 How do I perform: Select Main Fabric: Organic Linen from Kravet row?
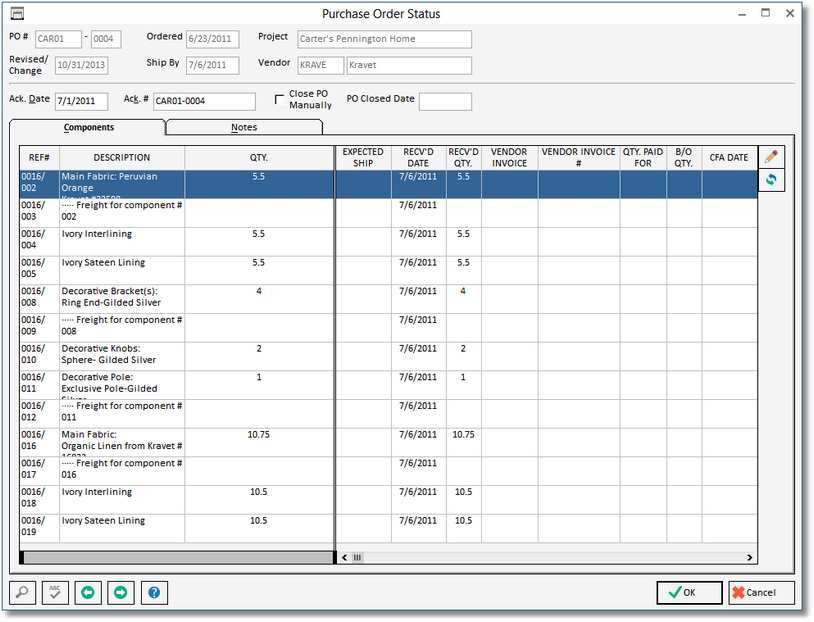[x=388, y=442]
